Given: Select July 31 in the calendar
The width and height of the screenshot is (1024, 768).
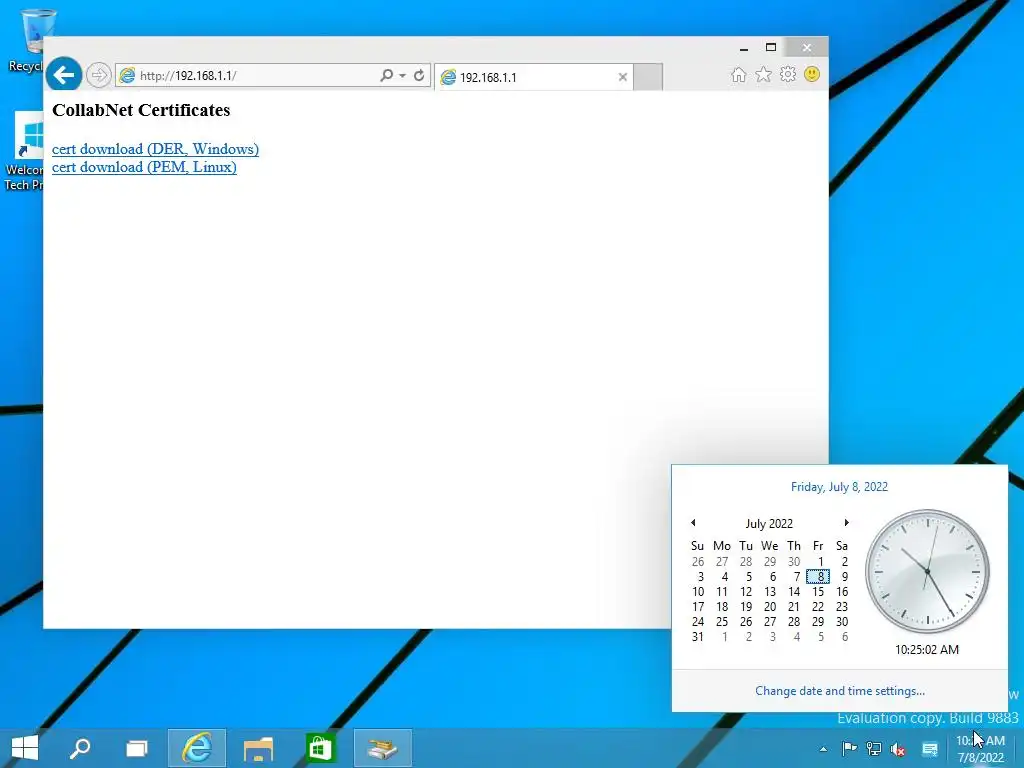Looking at the screenshot, I should pyautogui.click(x=697, y=637).
